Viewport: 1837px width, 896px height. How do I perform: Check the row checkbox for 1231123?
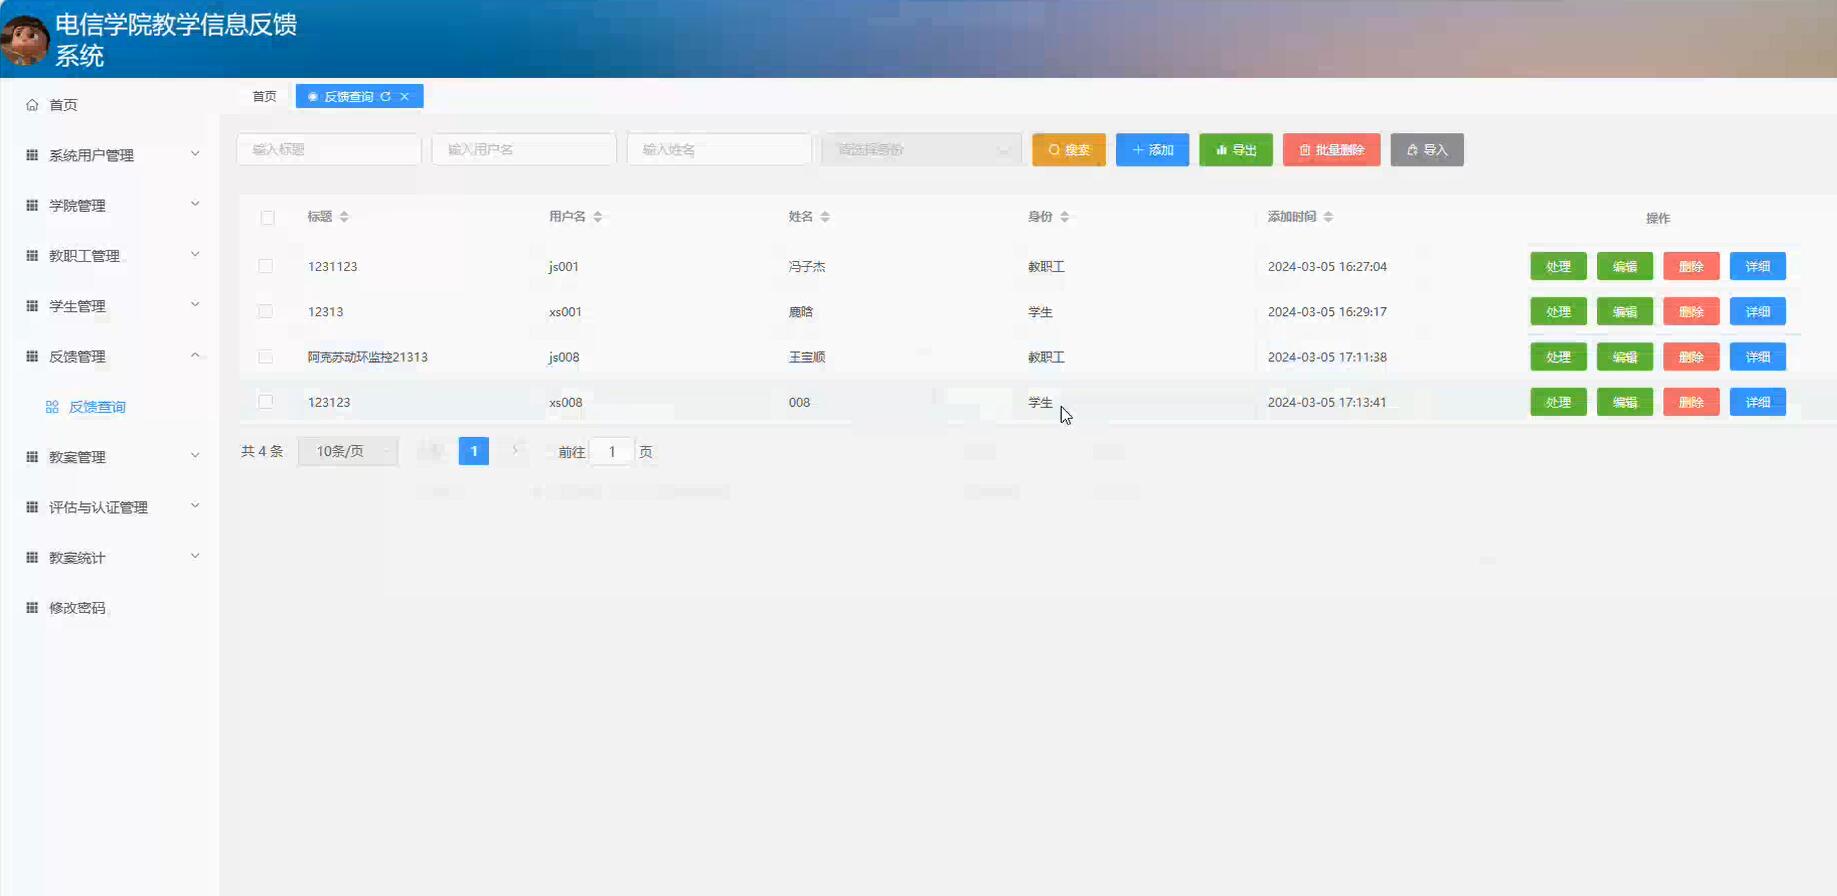(x=265, y=266)
